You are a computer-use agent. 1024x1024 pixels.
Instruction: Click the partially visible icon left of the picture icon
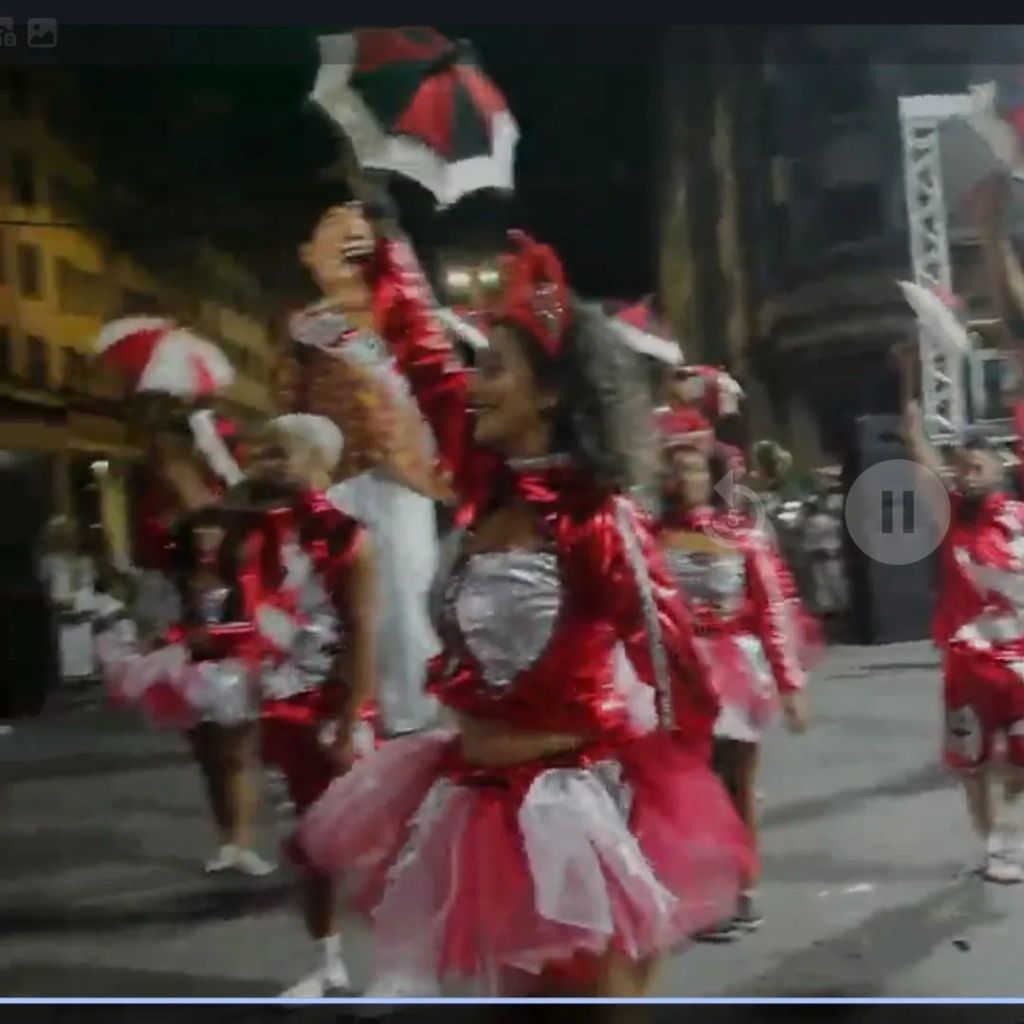pos(7,35)
